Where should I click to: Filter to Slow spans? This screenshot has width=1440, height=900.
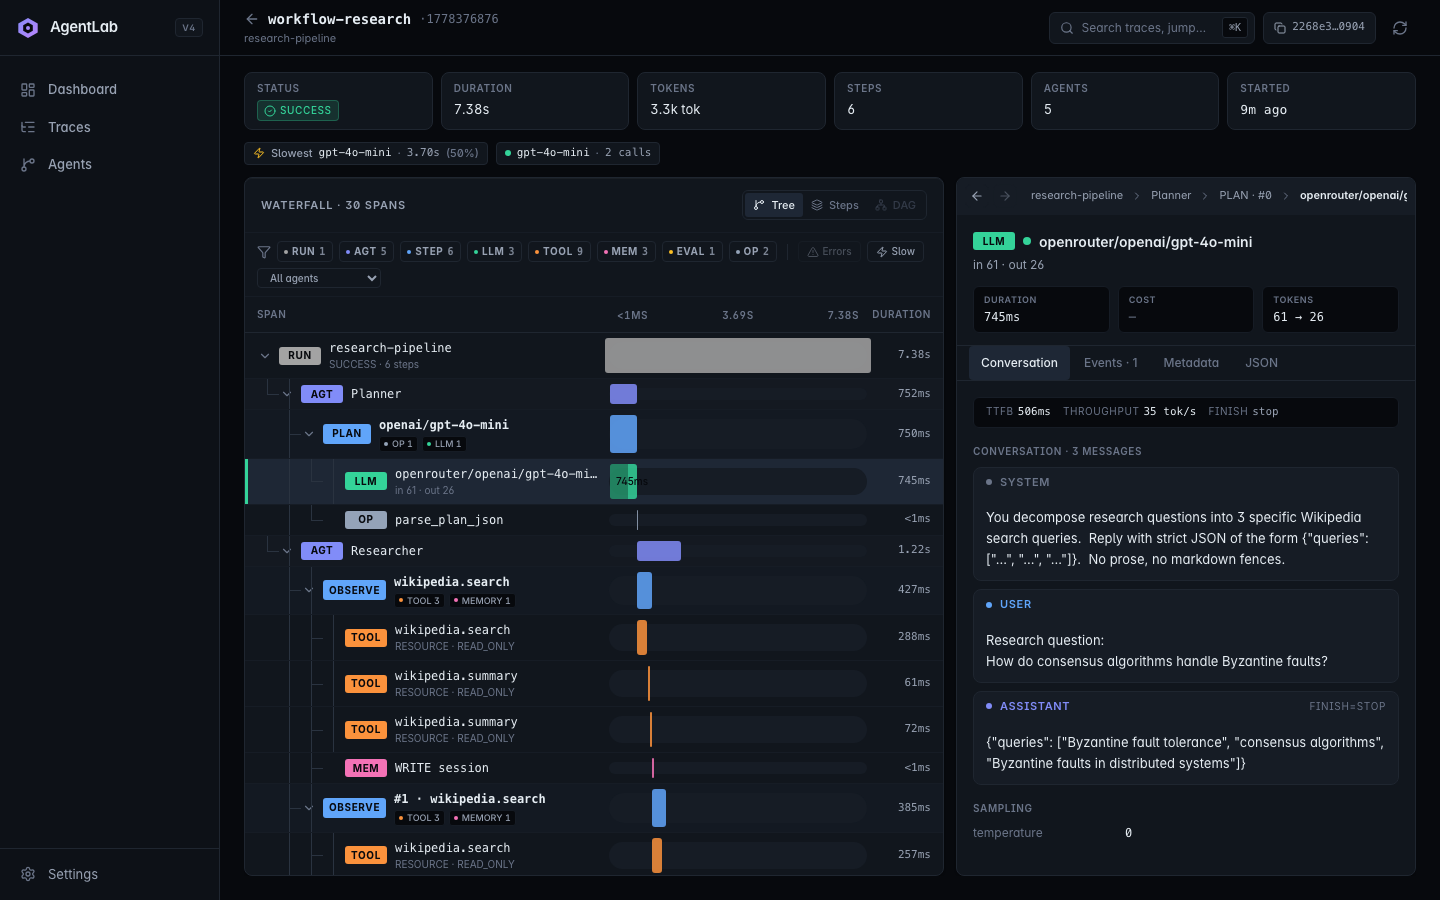895,252
